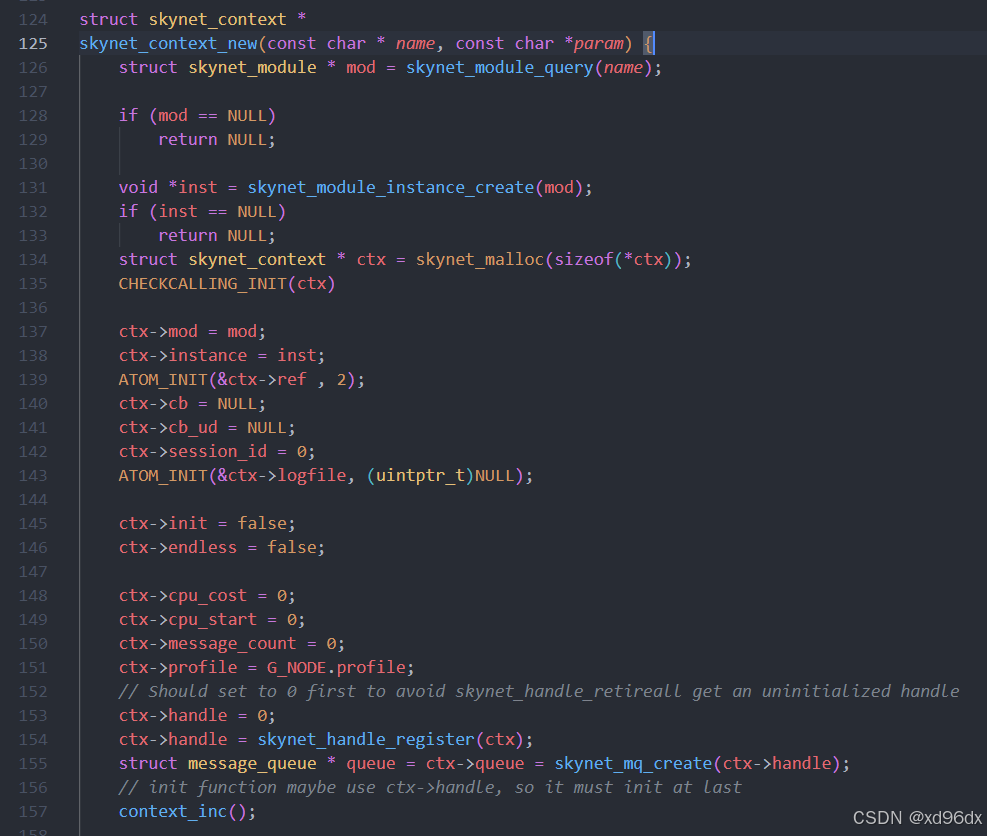Screen dimensions: 987x836
Task: Click skynet_mq_create on line 155
Action: (x=633, y=763)
